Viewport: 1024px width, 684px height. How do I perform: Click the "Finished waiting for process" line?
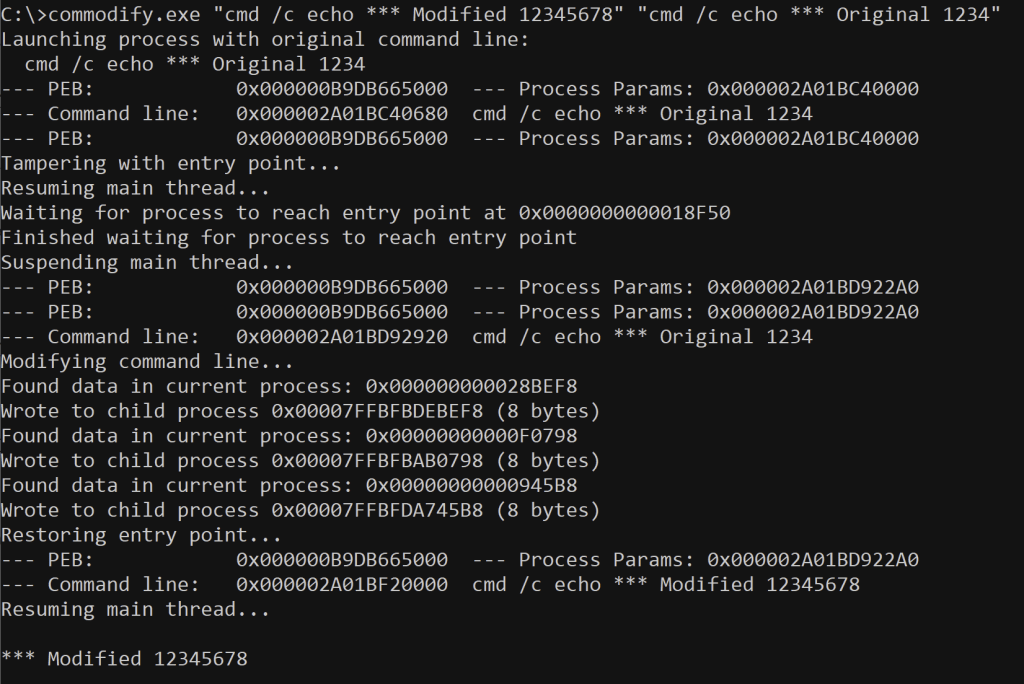pyautogui.click(x=288, y=238)
